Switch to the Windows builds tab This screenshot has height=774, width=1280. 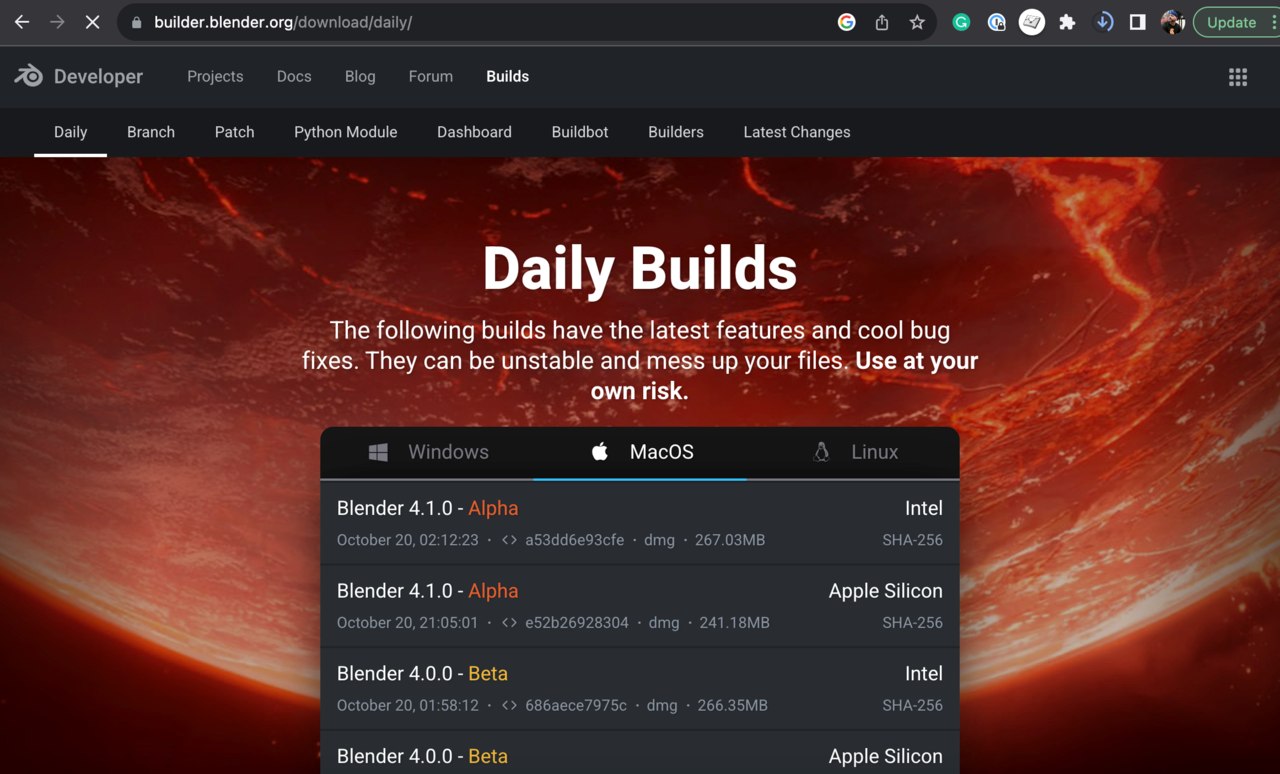[427, 452]
